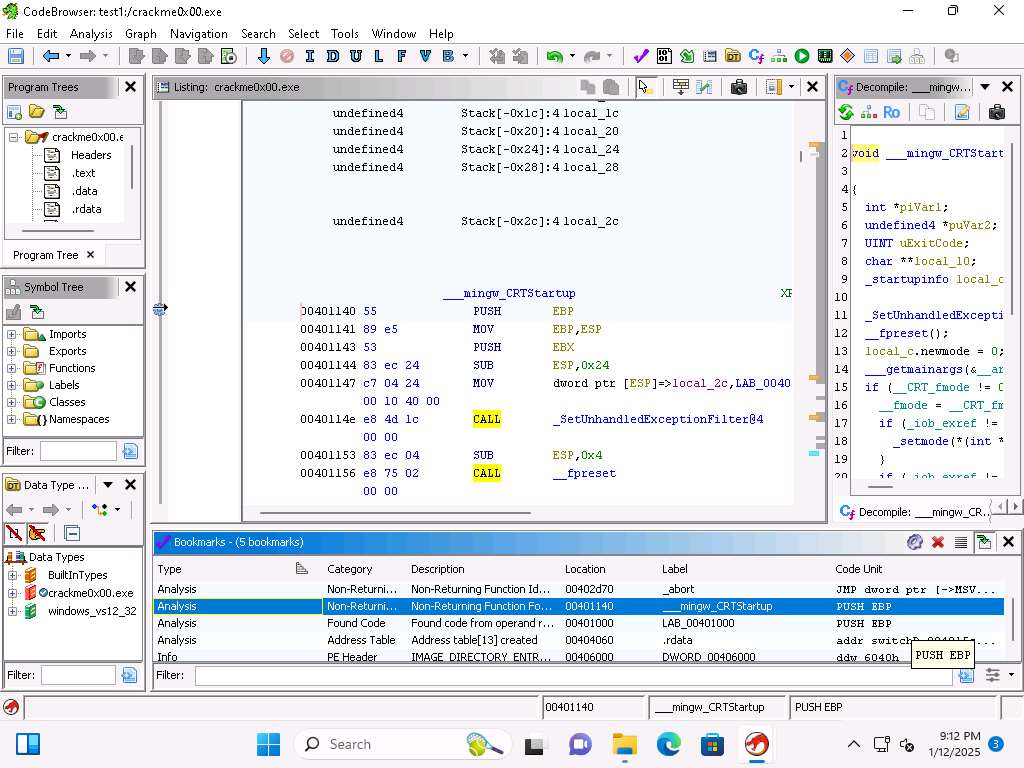Click the Listing snapshot camera icon
Image resolution: width=1024 pixels, height=768 pixels.
click(739, 87)
